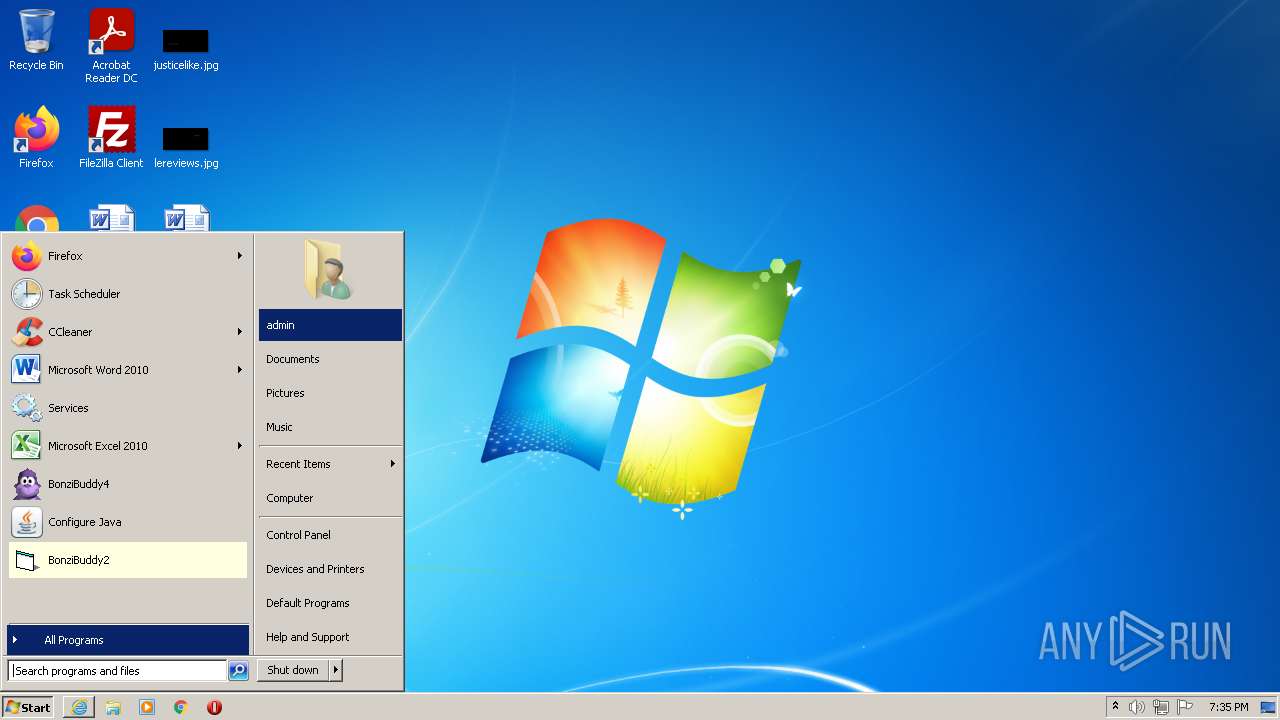Click the purple BonziBuddy4 gorilla icon
The image size is (1280, 720).
pyautogui.click(x=26, y=484)
